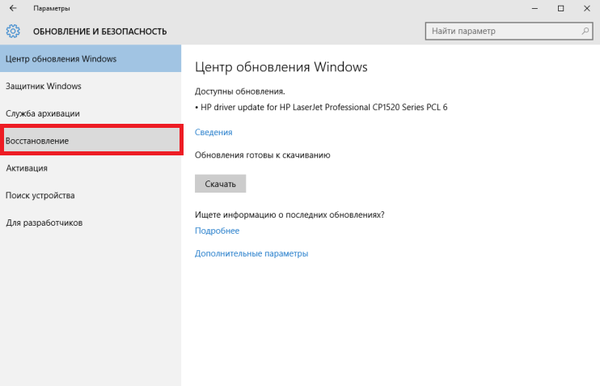Maximize the Параметры window
This screenshot has height=386, width=600.
561,8
